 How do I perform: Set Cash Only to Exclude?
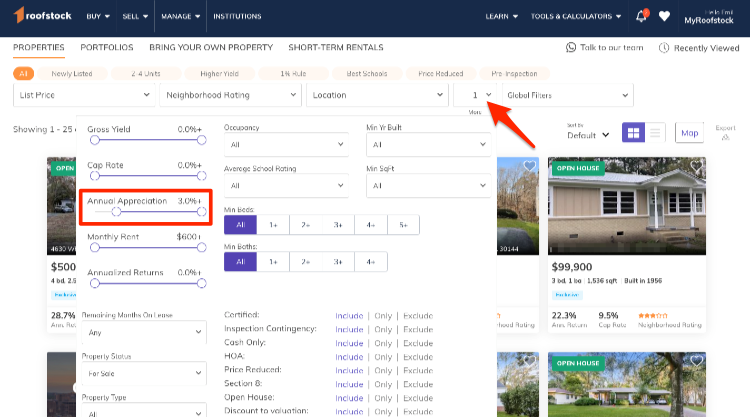[x=418, y=343]
